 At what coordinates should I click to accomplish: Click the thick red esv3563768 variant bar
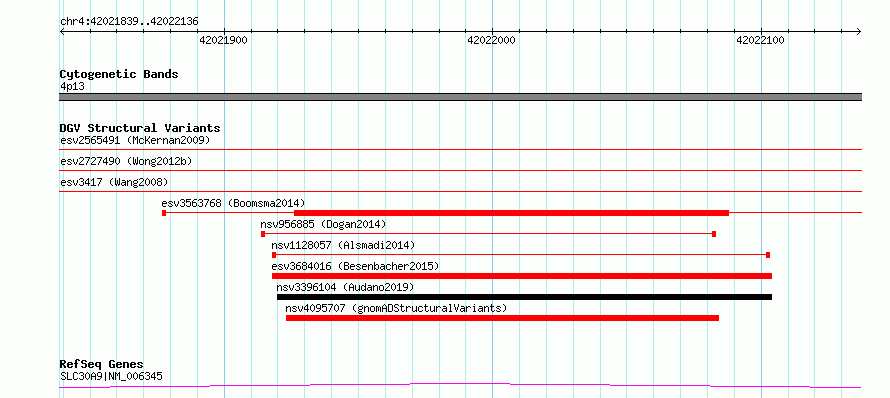pyautogui.click(x=511, y=213)
